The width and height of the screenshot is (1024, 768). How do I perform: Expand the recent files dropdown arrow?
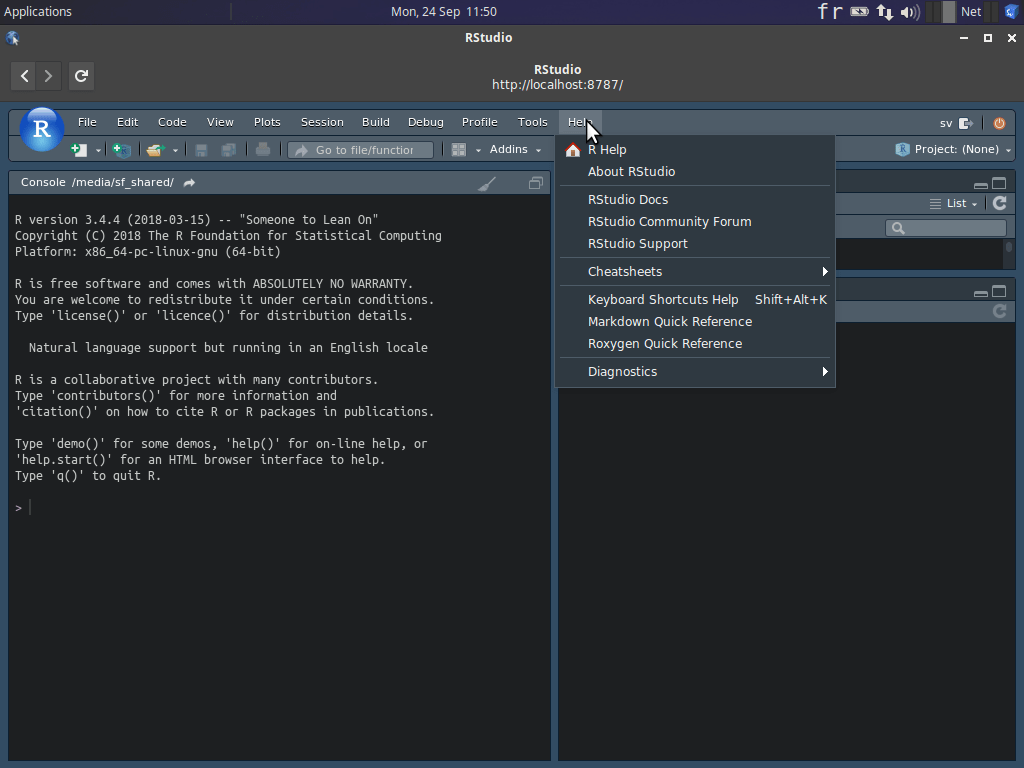pyautogui.click(x=175, y=150)
